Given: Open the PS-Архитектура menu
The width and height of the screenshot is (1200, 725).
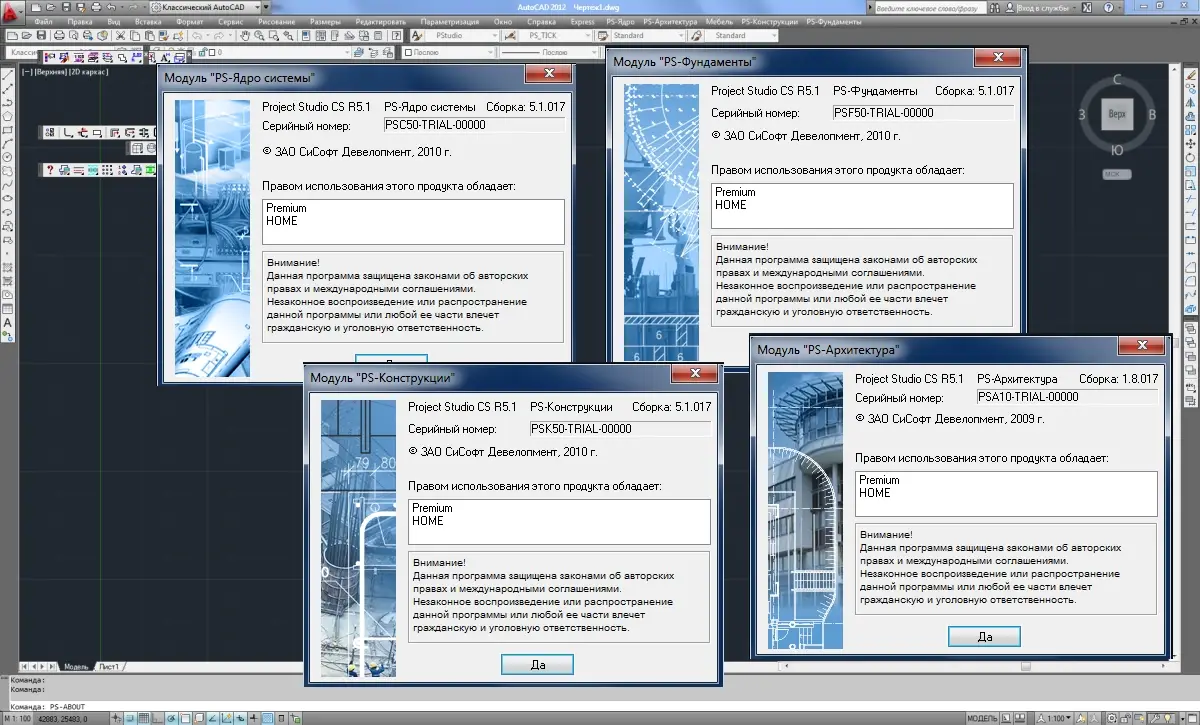Looking at the screenshot, I should coord(670,22).
